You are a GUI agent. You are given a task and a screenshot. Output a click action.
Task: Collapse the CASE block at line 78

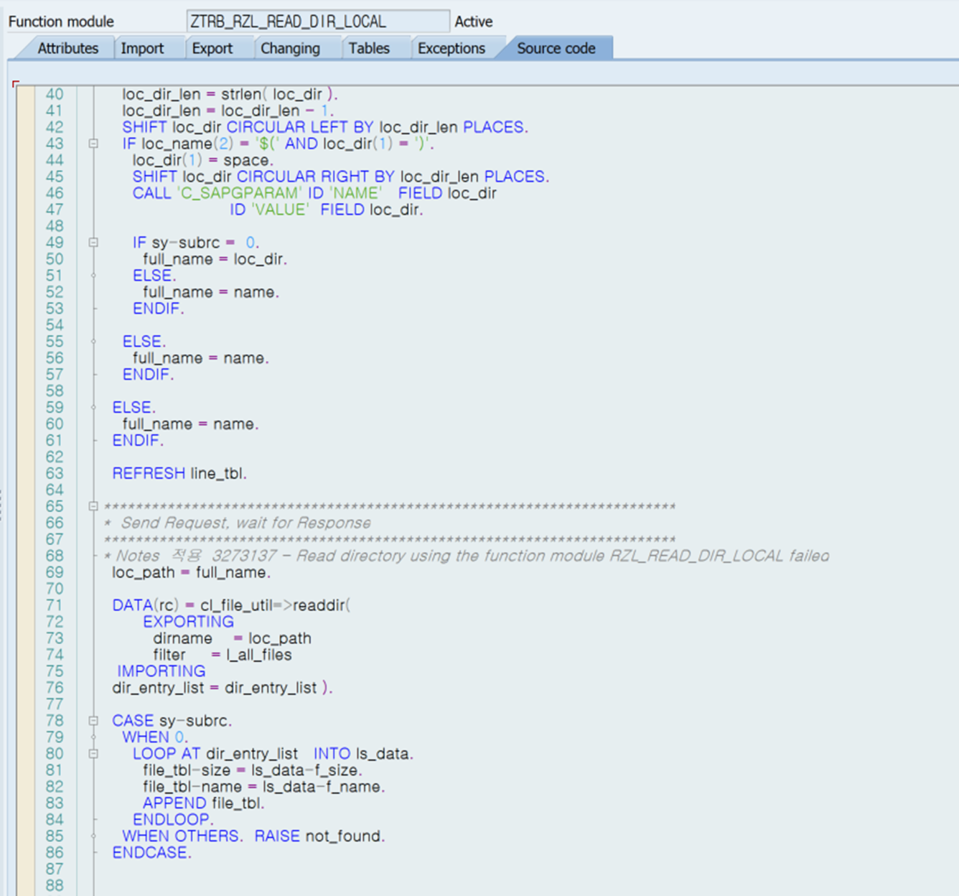(94, 721)
